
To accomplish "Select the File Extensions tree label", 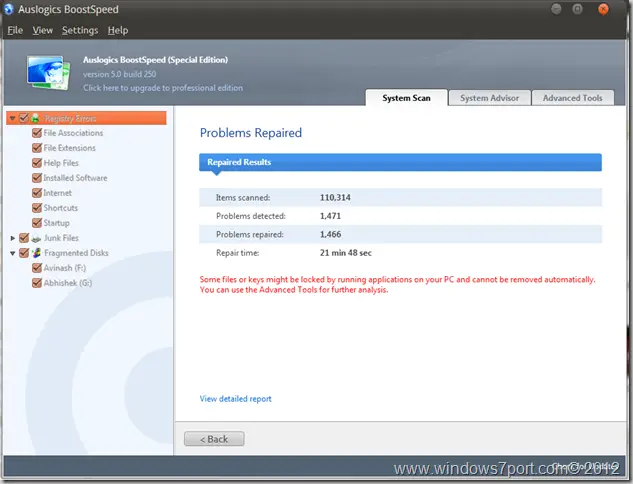I will pos(69,148).
